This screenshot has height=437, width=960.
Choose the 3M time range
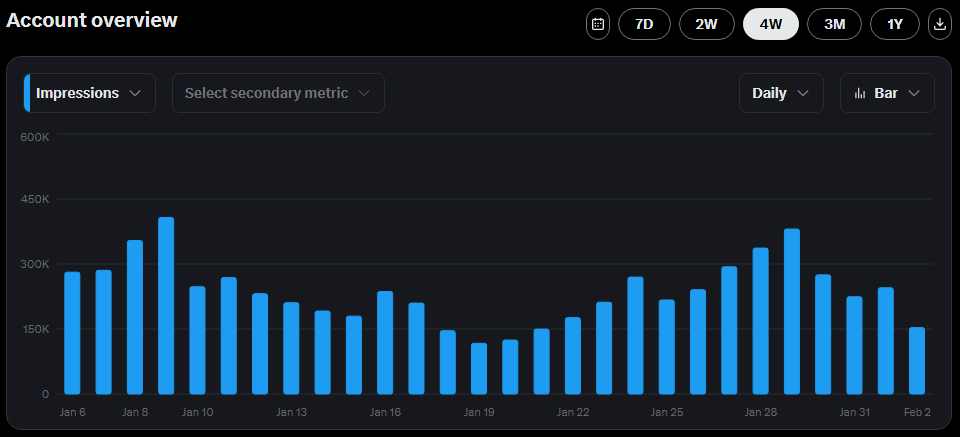(834, 24)
